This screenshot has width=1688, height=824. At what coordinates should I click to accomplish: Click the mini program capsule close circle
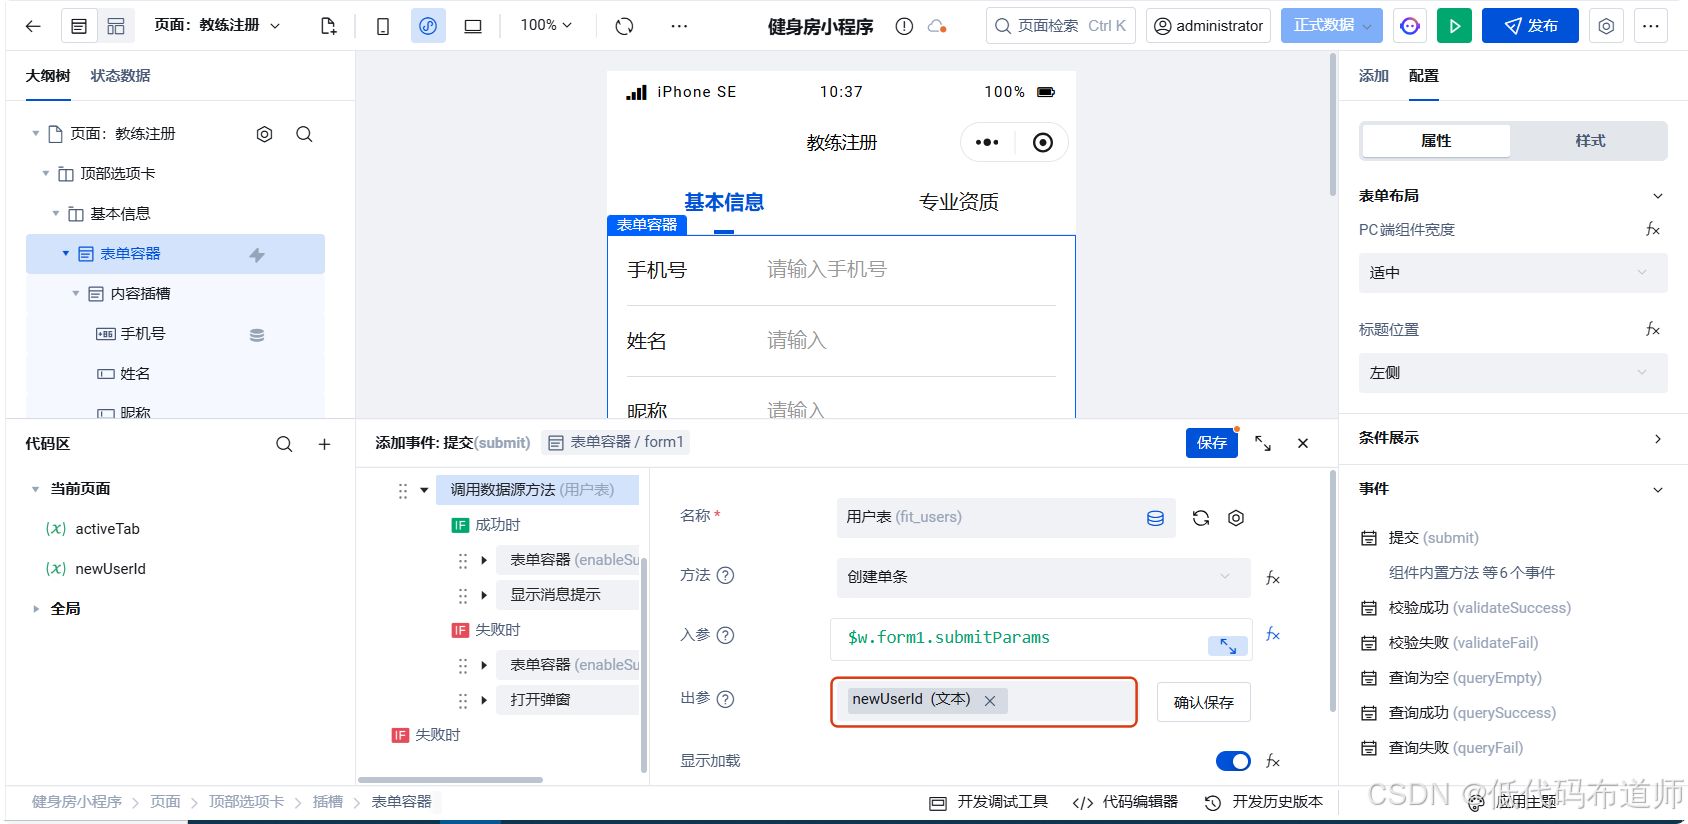pos(1043,142)
